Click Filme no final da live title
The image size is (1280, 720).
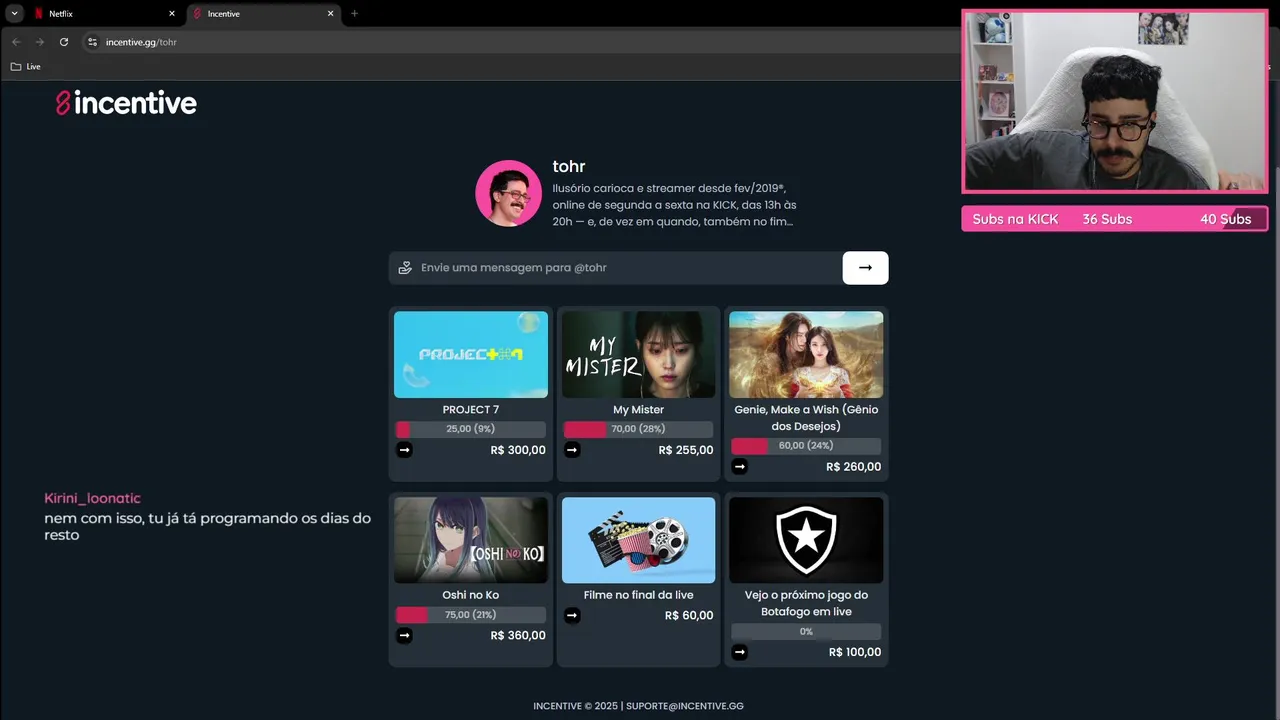638,595
